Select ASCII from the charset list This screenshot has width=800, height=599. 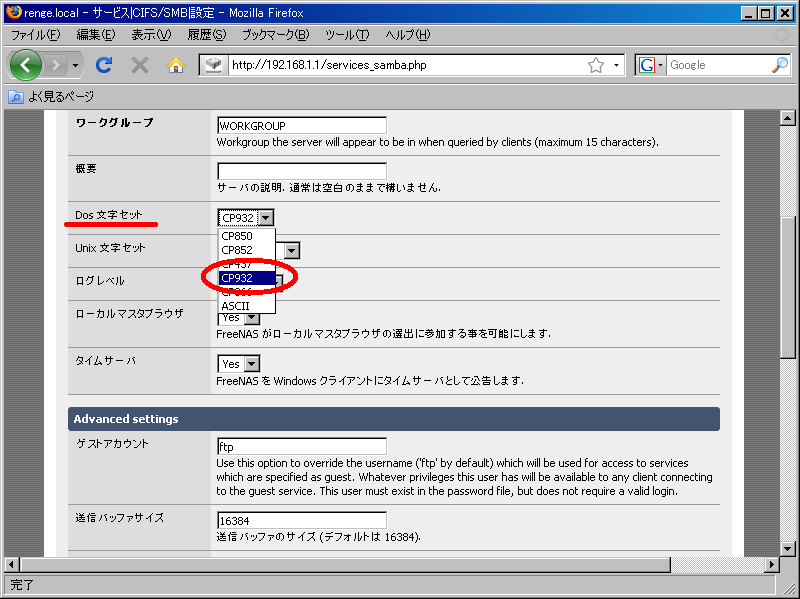247,306
